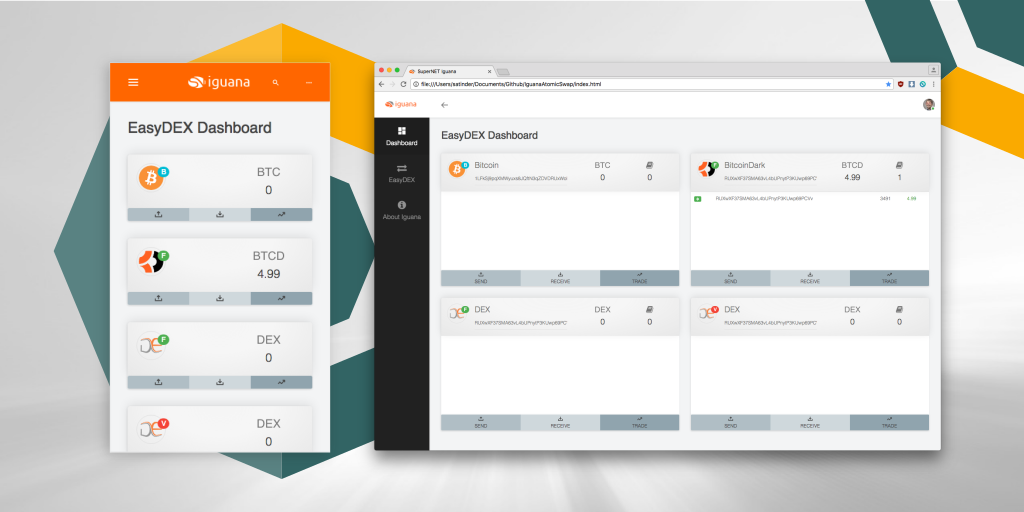
Task: Click the book icon on the BitcoinDark card
Action: pyautogui.click(x=899, y=165)
